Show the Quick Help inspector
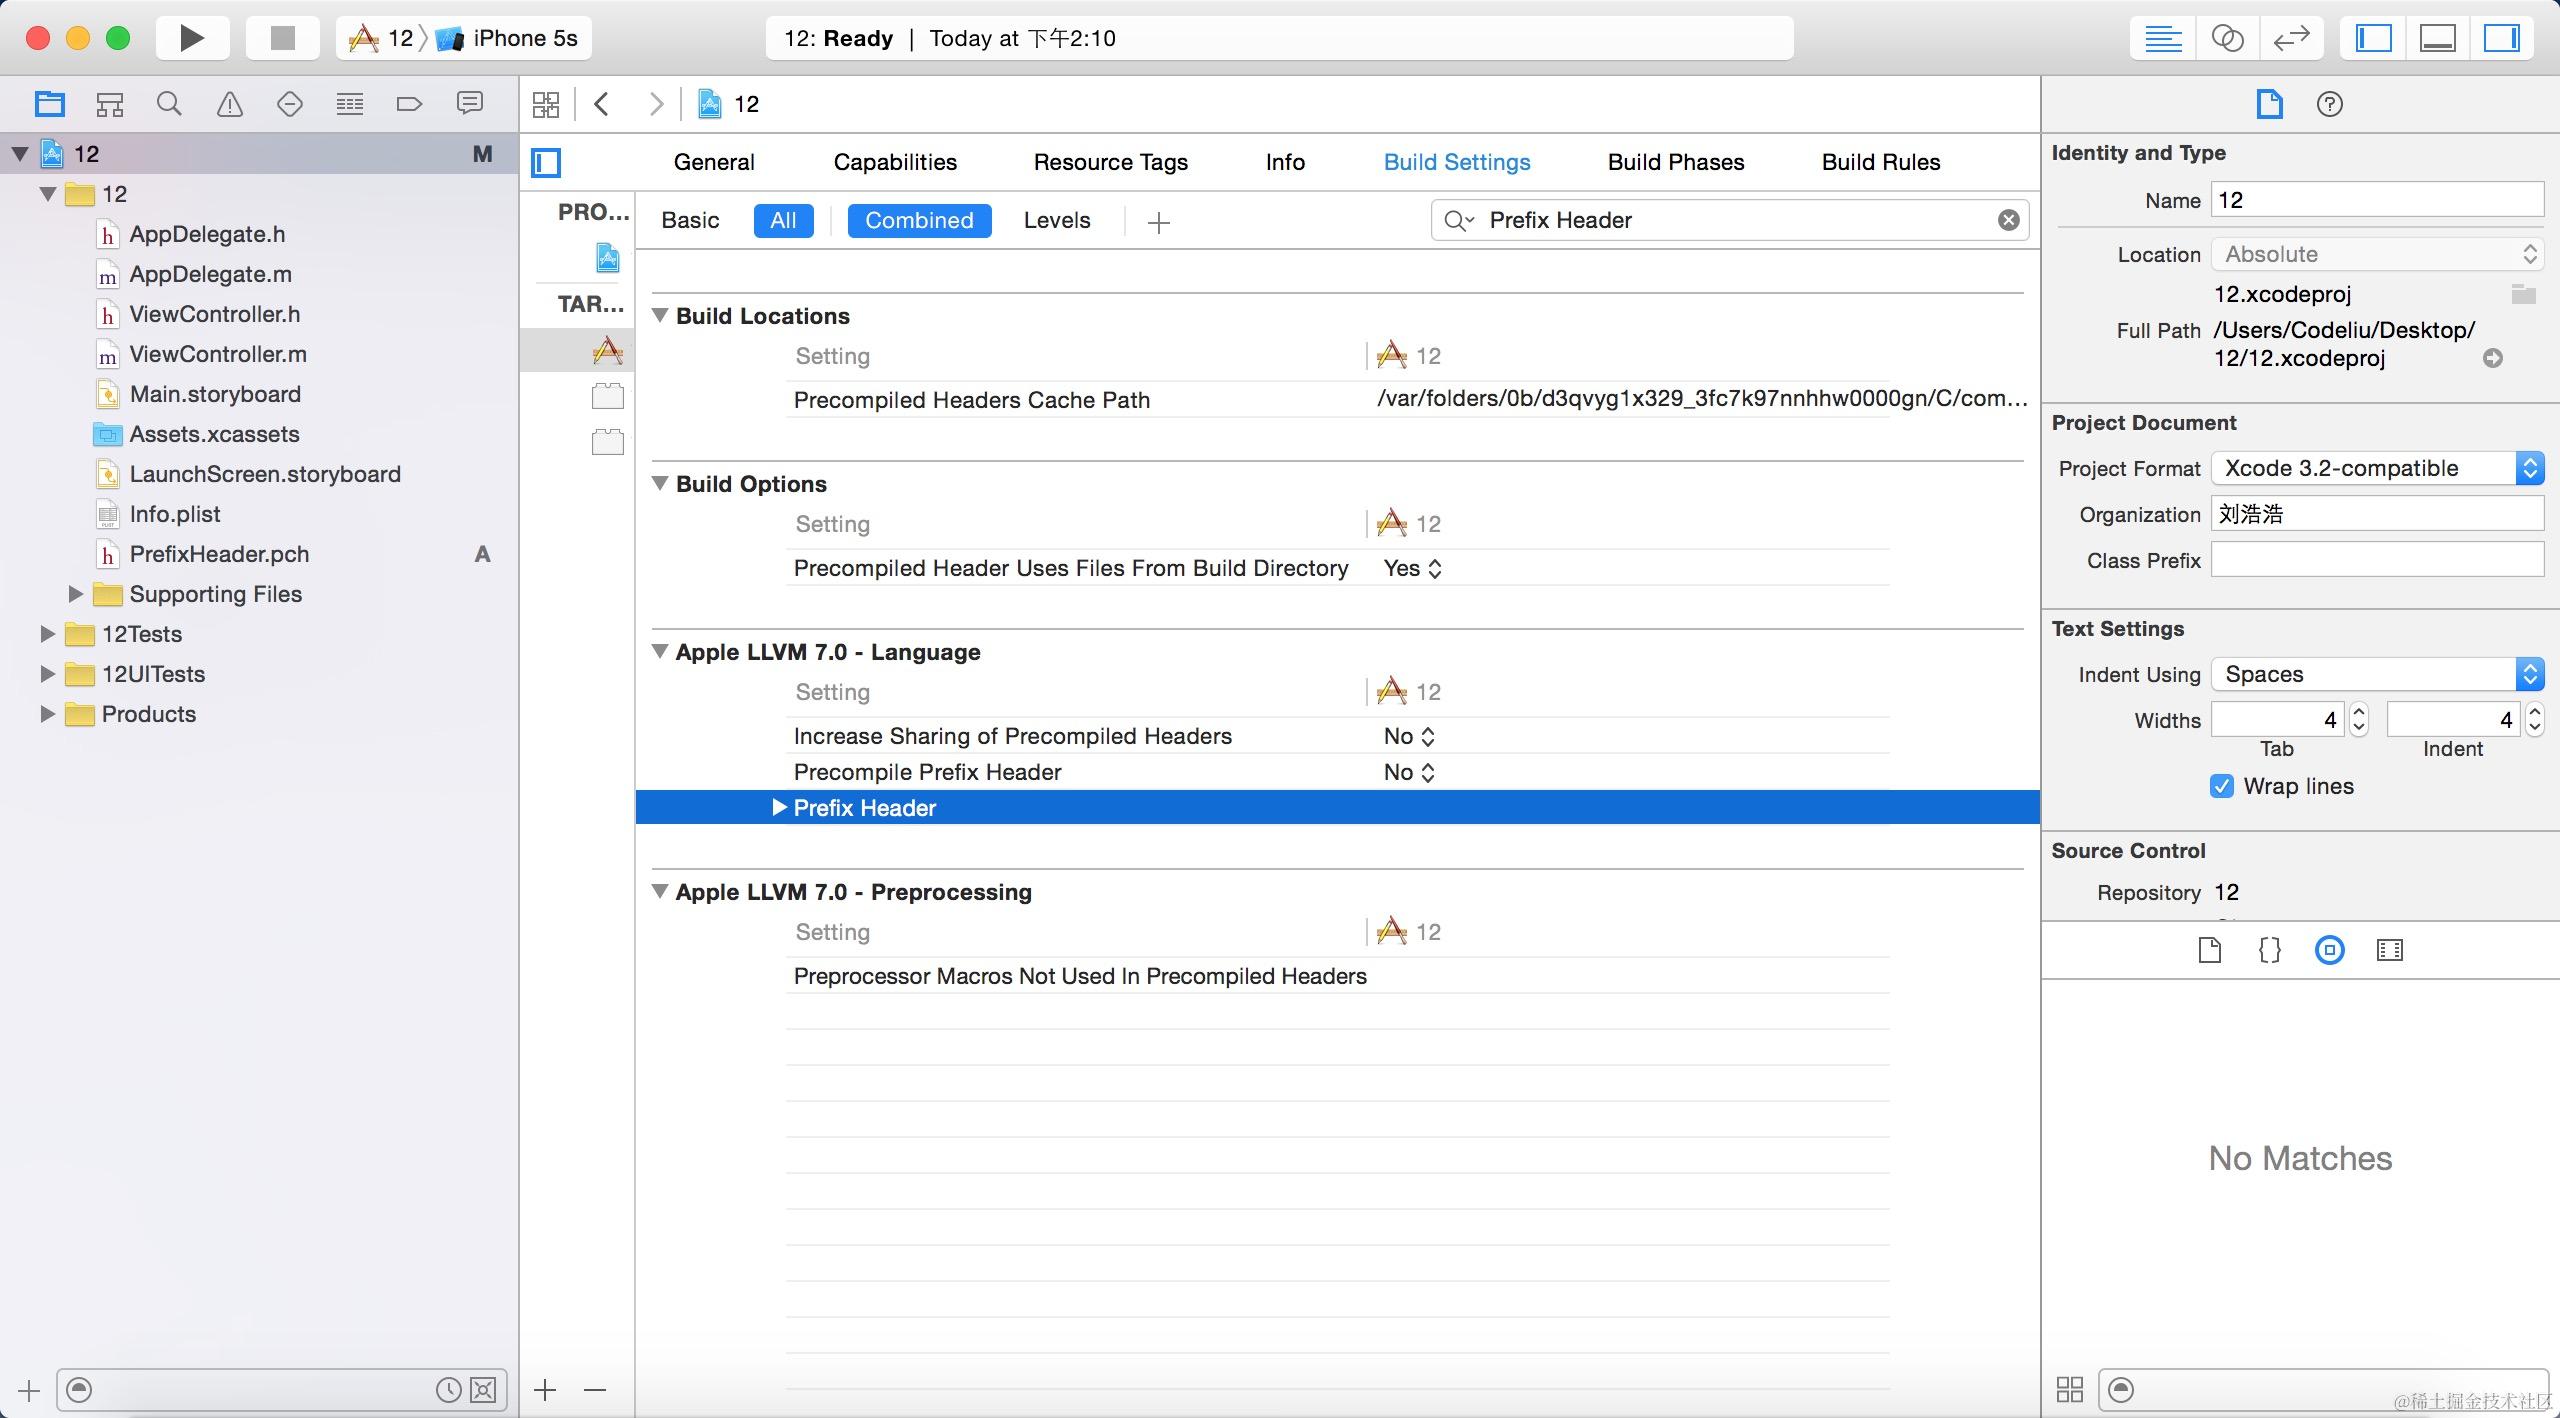This screenshot has height=1418, width=2560. click(2329, 104)
